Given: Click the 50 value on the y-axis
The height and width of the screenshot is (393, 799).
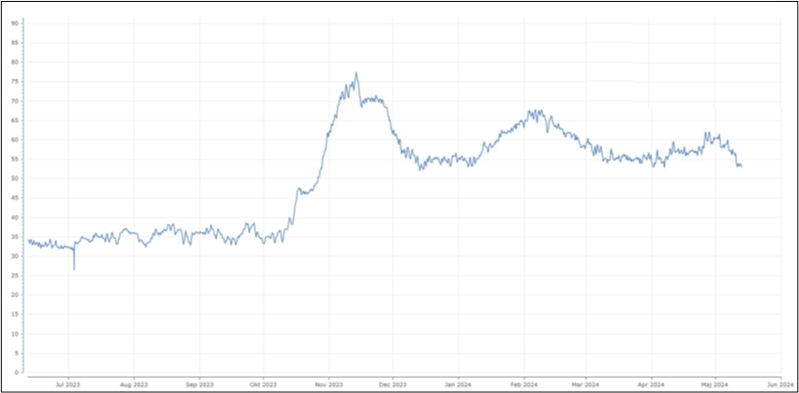Looking at the screenshot, I should (x=15, y=178).
